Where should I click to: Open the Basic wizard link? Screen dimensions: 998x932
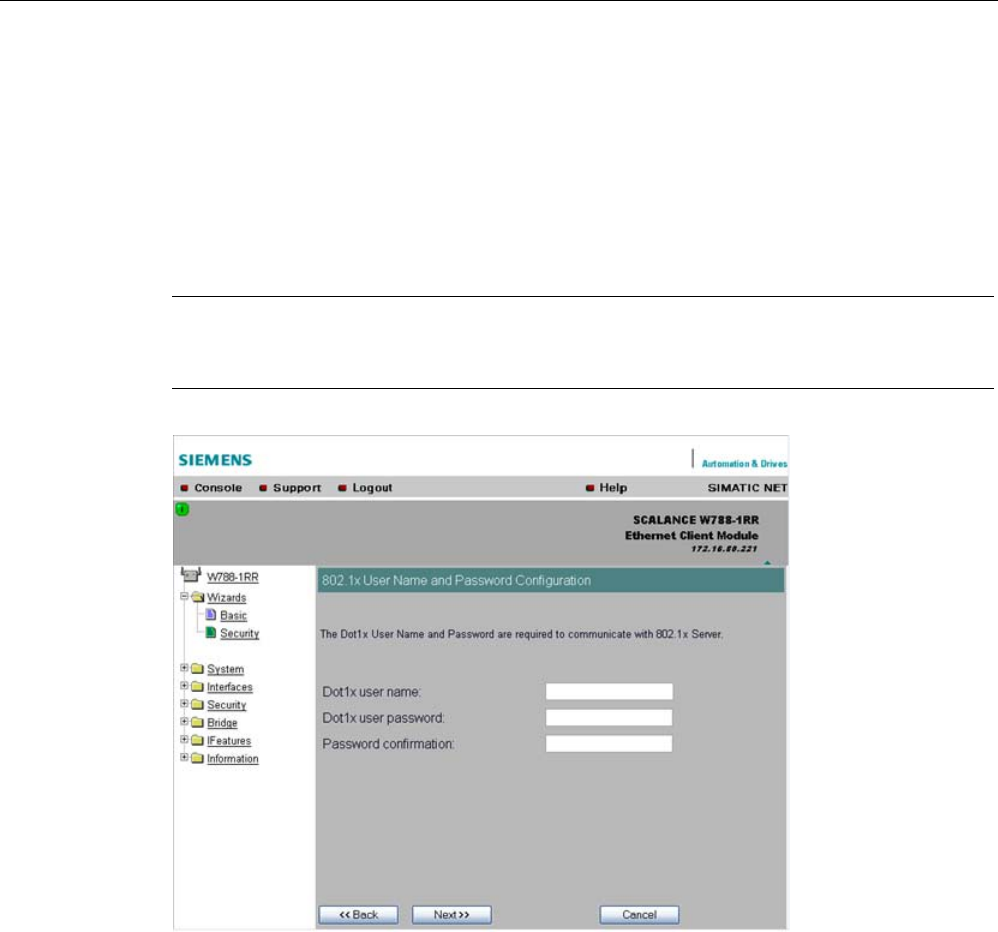(x=233, y=615)
